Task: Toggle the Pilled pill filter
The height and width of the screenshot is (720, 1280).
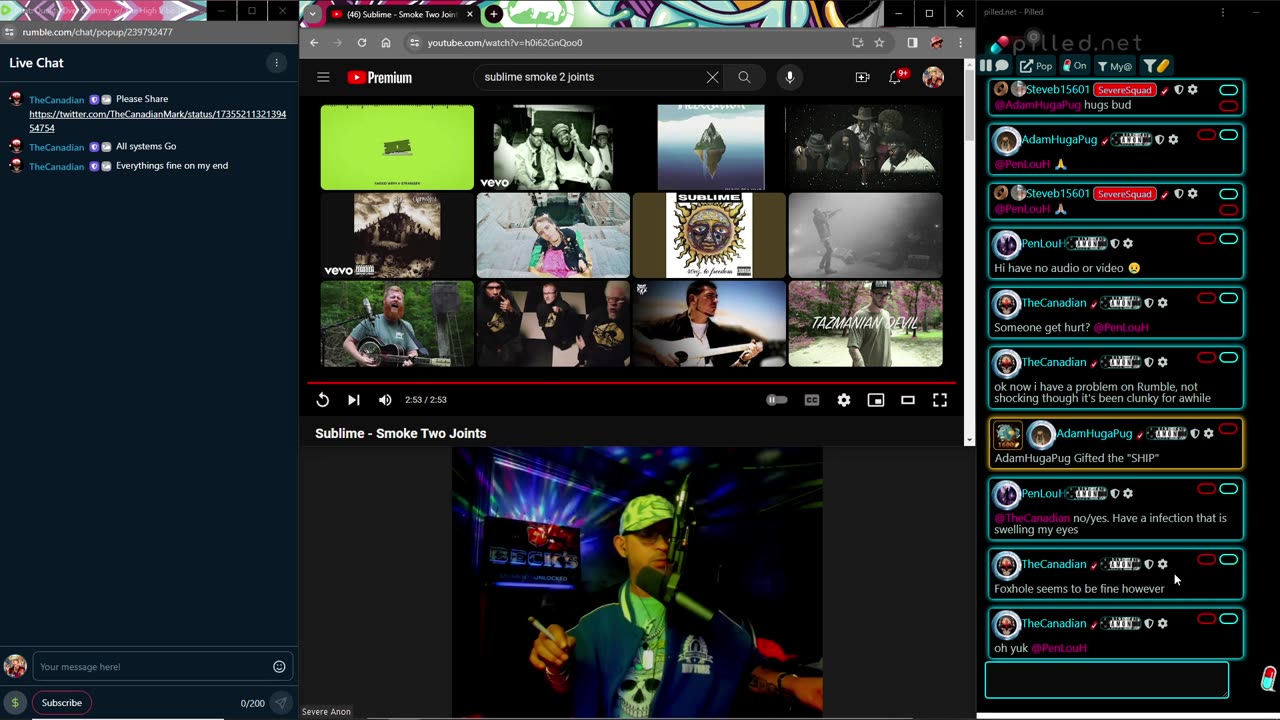Action: tap(1156, 66)
